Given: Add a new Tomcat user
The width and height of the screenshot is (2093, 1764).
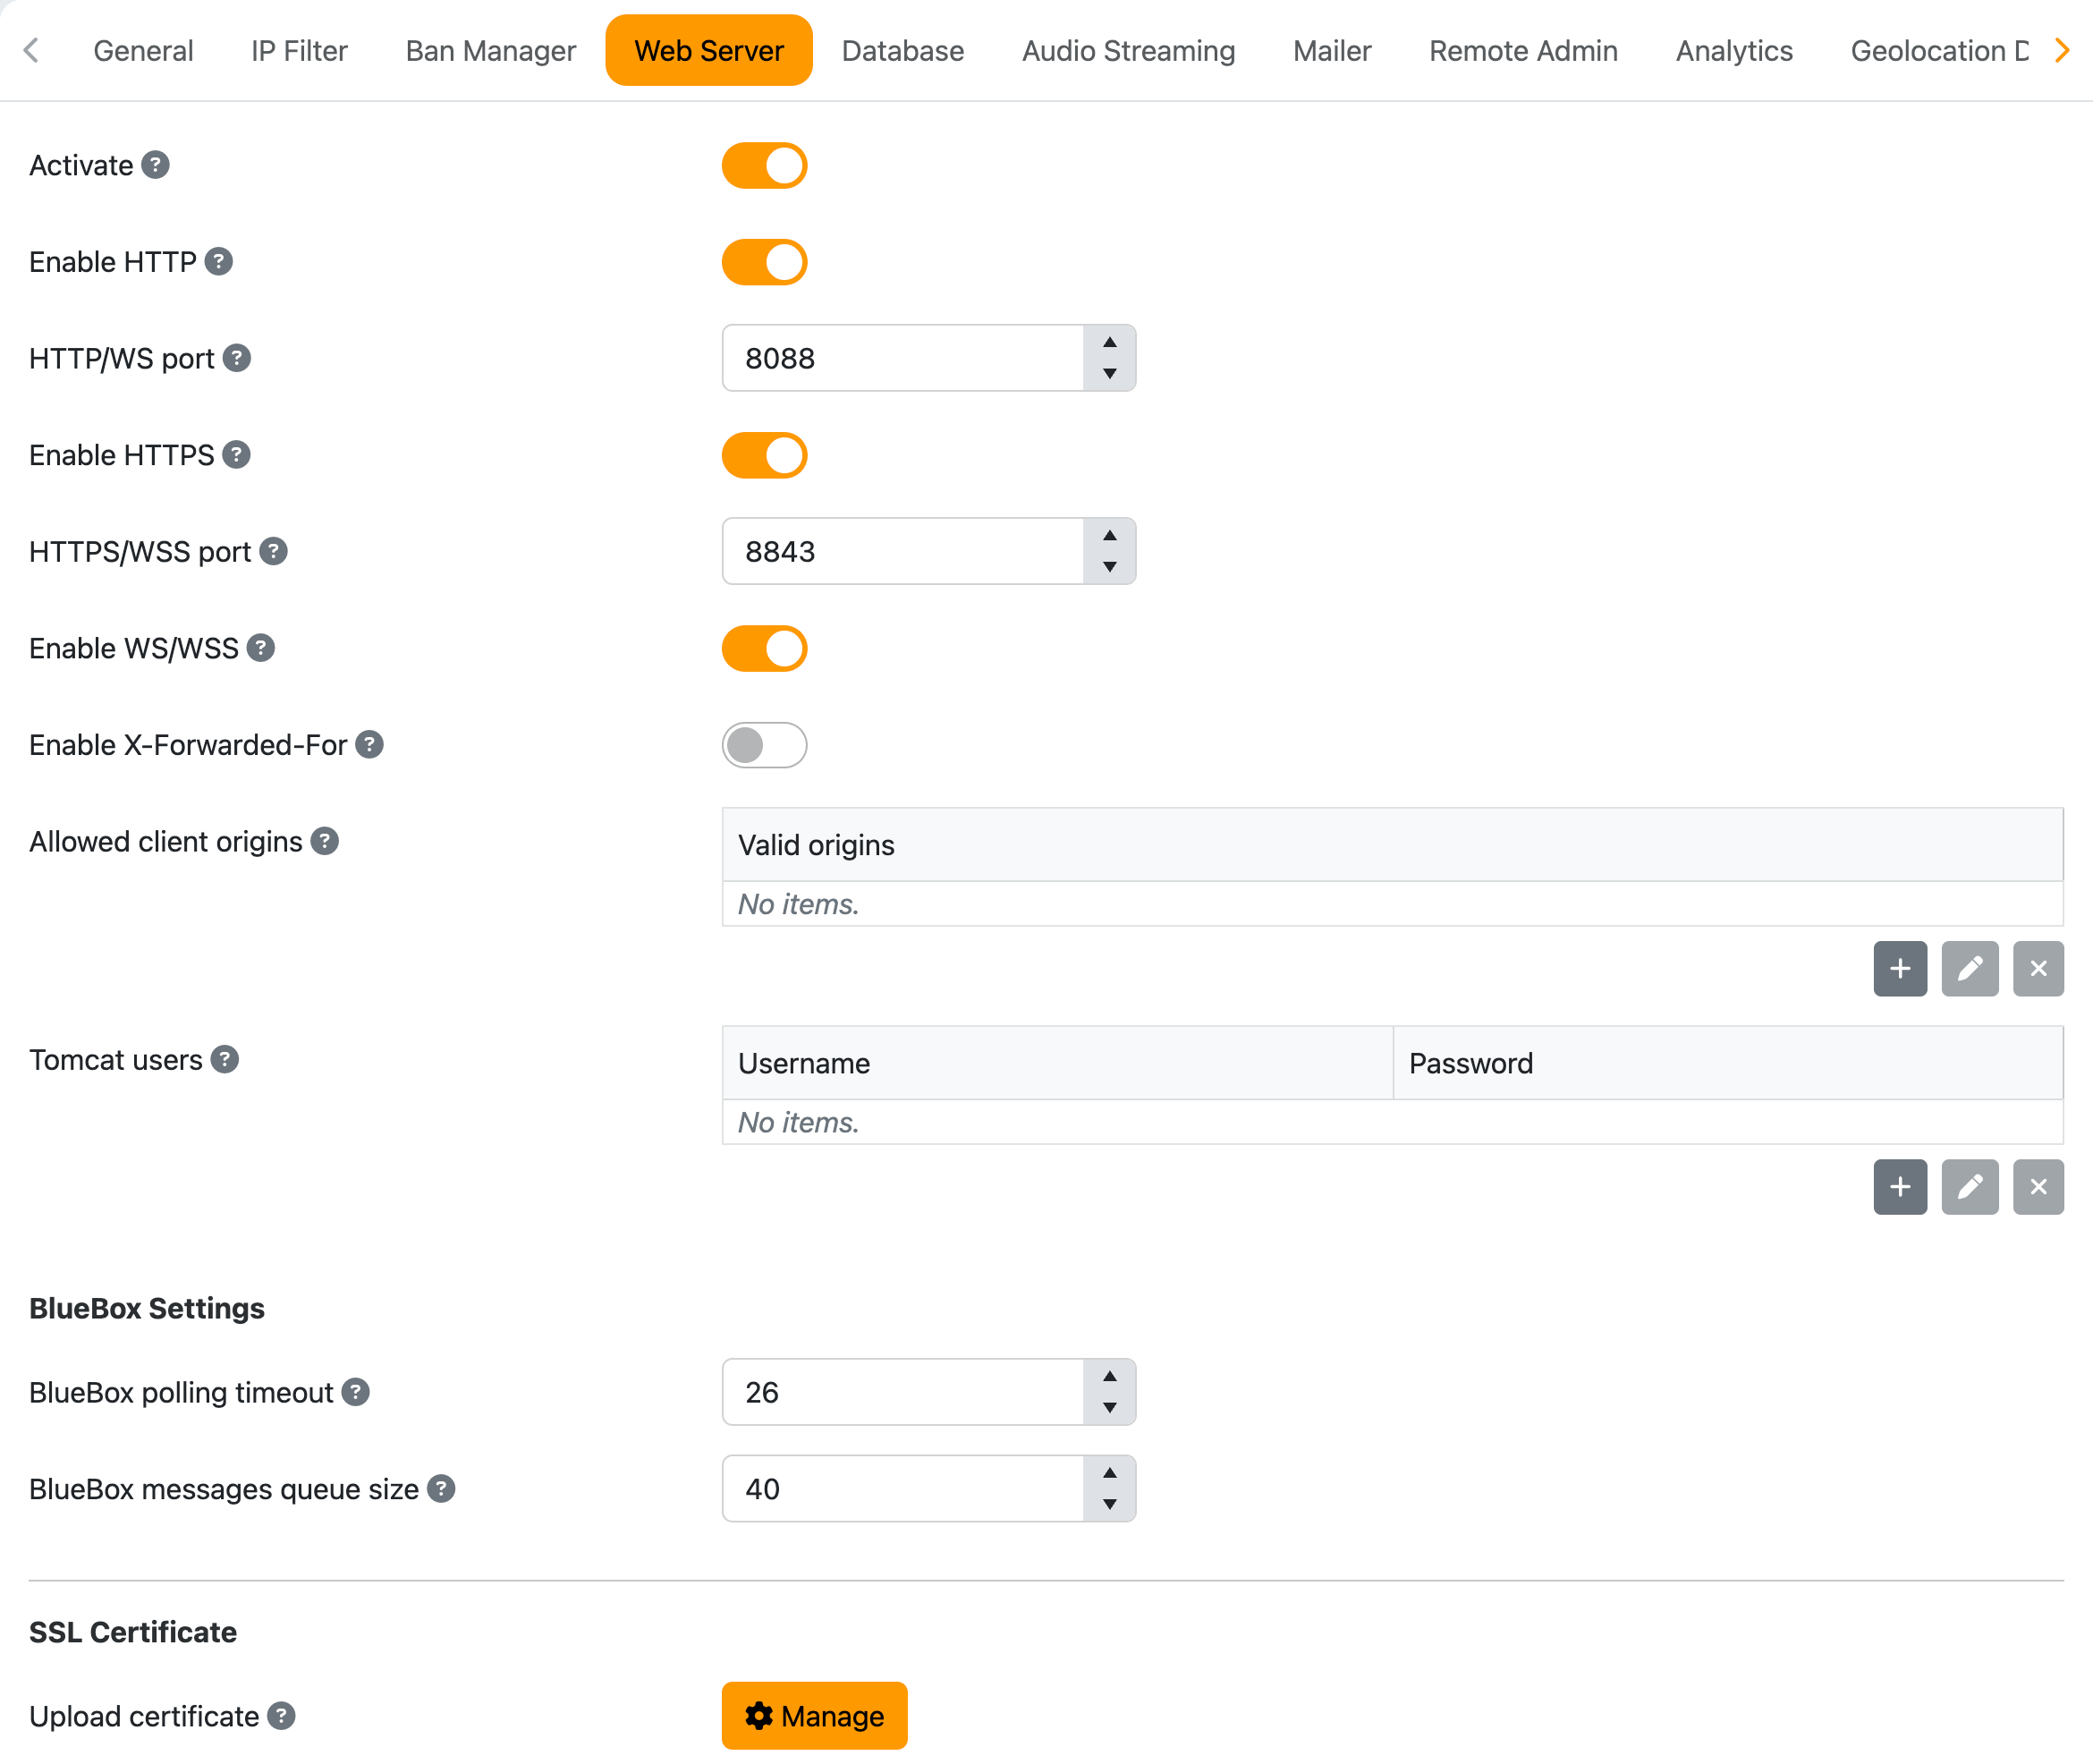Looking at the screenshot, I should click(x=1900, y=1187).
